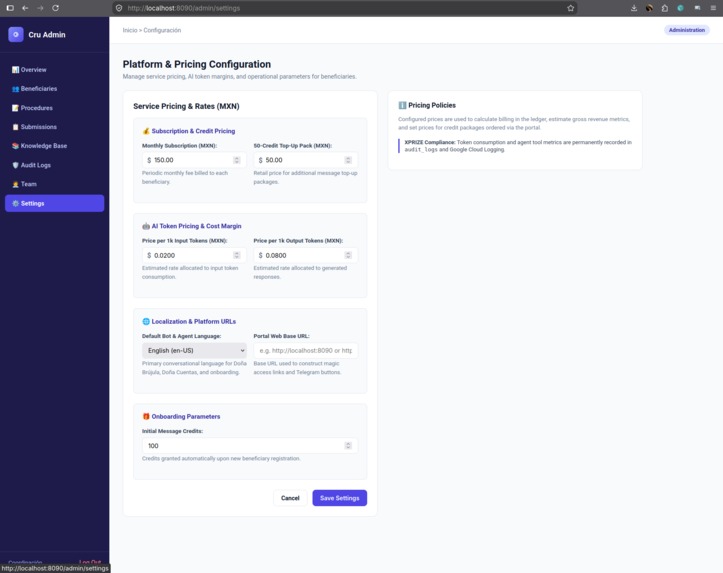This screenshot has width=723, height=573.
Task: Focus the Initial Message Credits field
Action: pyautogui.click(x=249, y=446)
